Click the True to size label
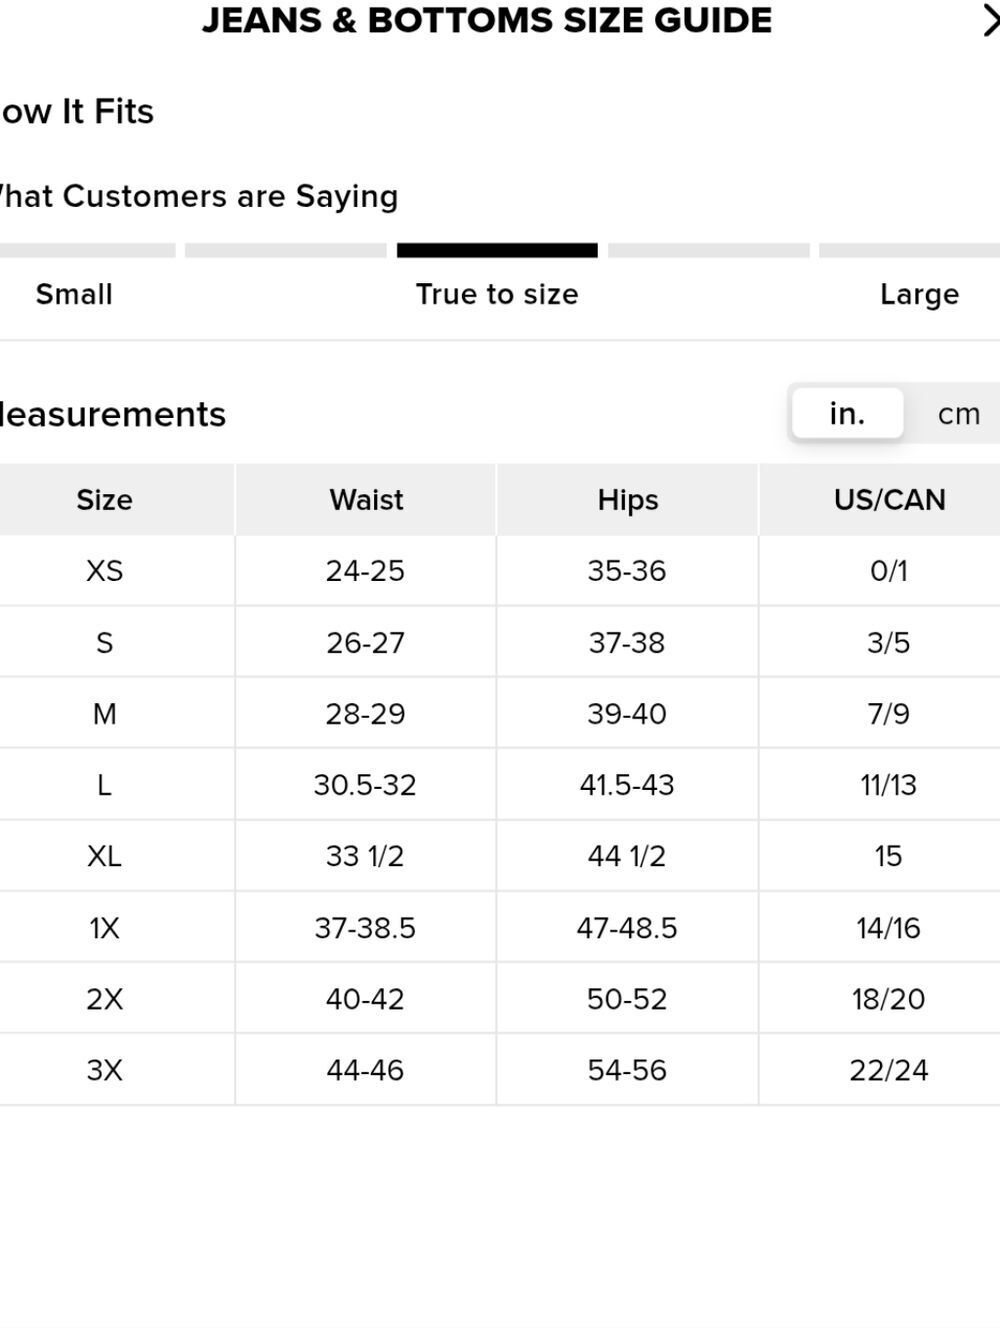The image size is (1000, 1328). [x=497, y=294]
